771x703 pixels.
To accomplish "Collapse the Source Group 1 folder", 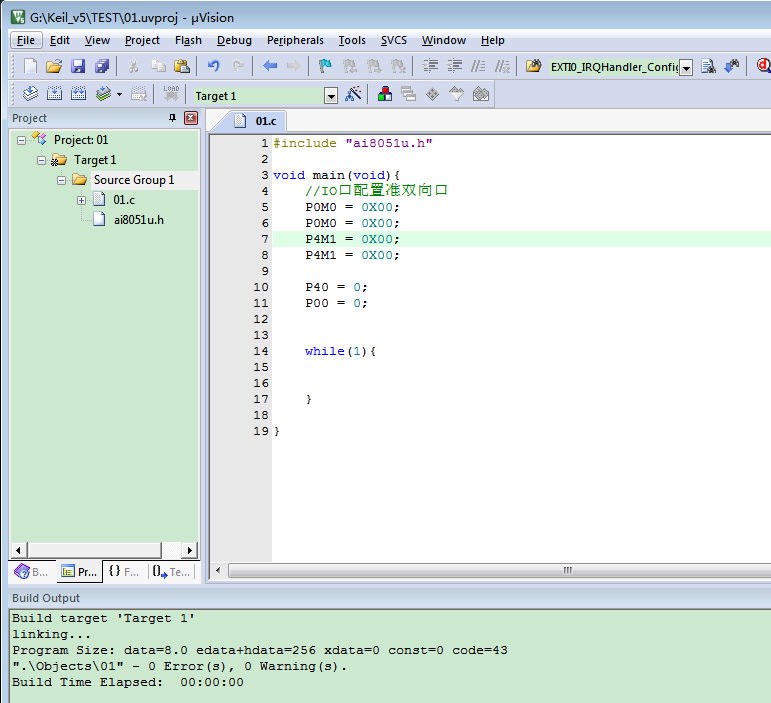I will [61, 180].
